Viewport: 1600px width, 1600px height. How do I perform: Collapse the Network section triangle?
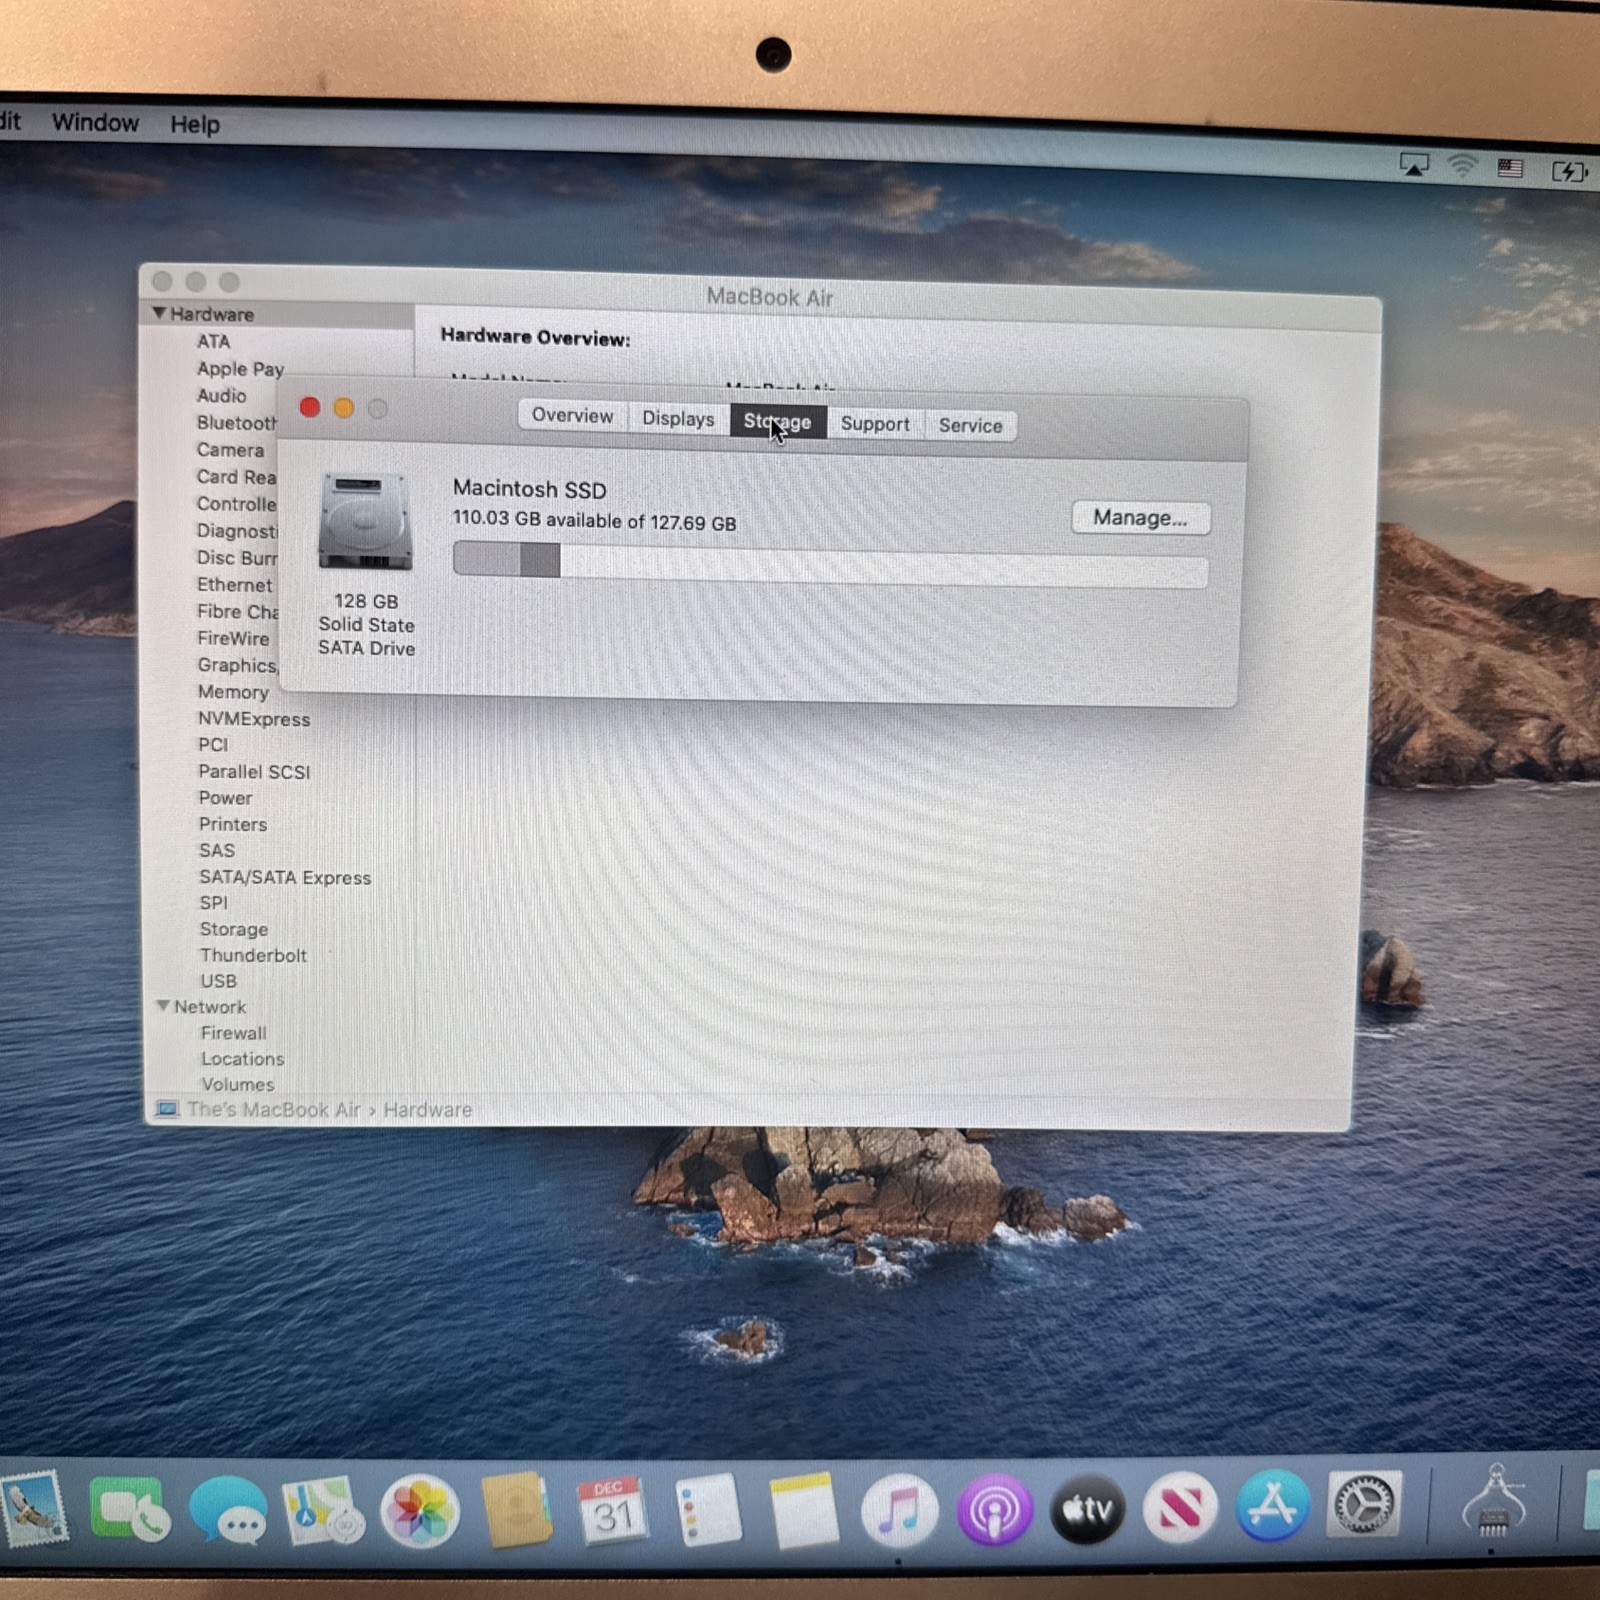coord(163,1006)
